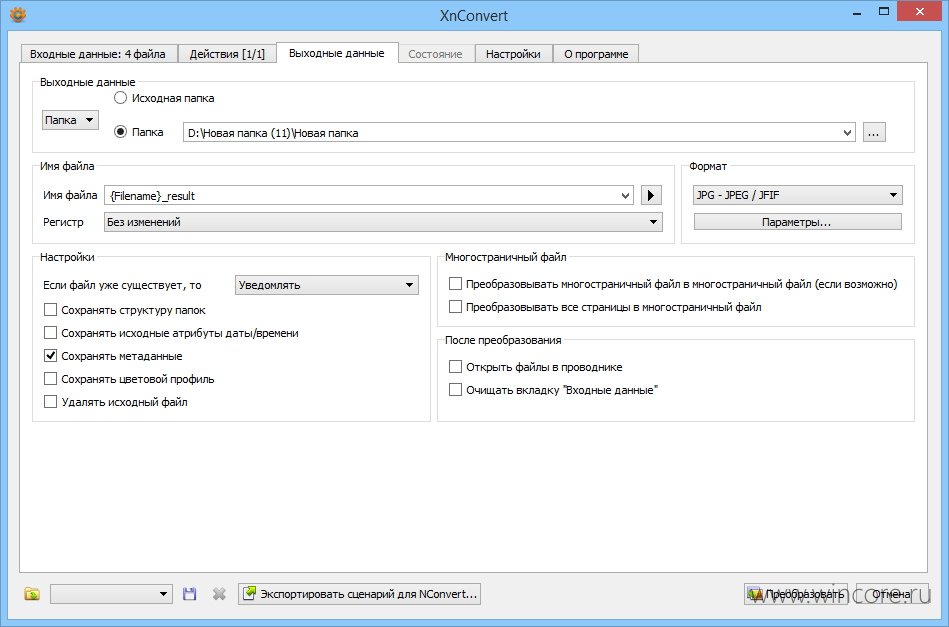Switch to Действия [1/1] tab

point(227,54)
